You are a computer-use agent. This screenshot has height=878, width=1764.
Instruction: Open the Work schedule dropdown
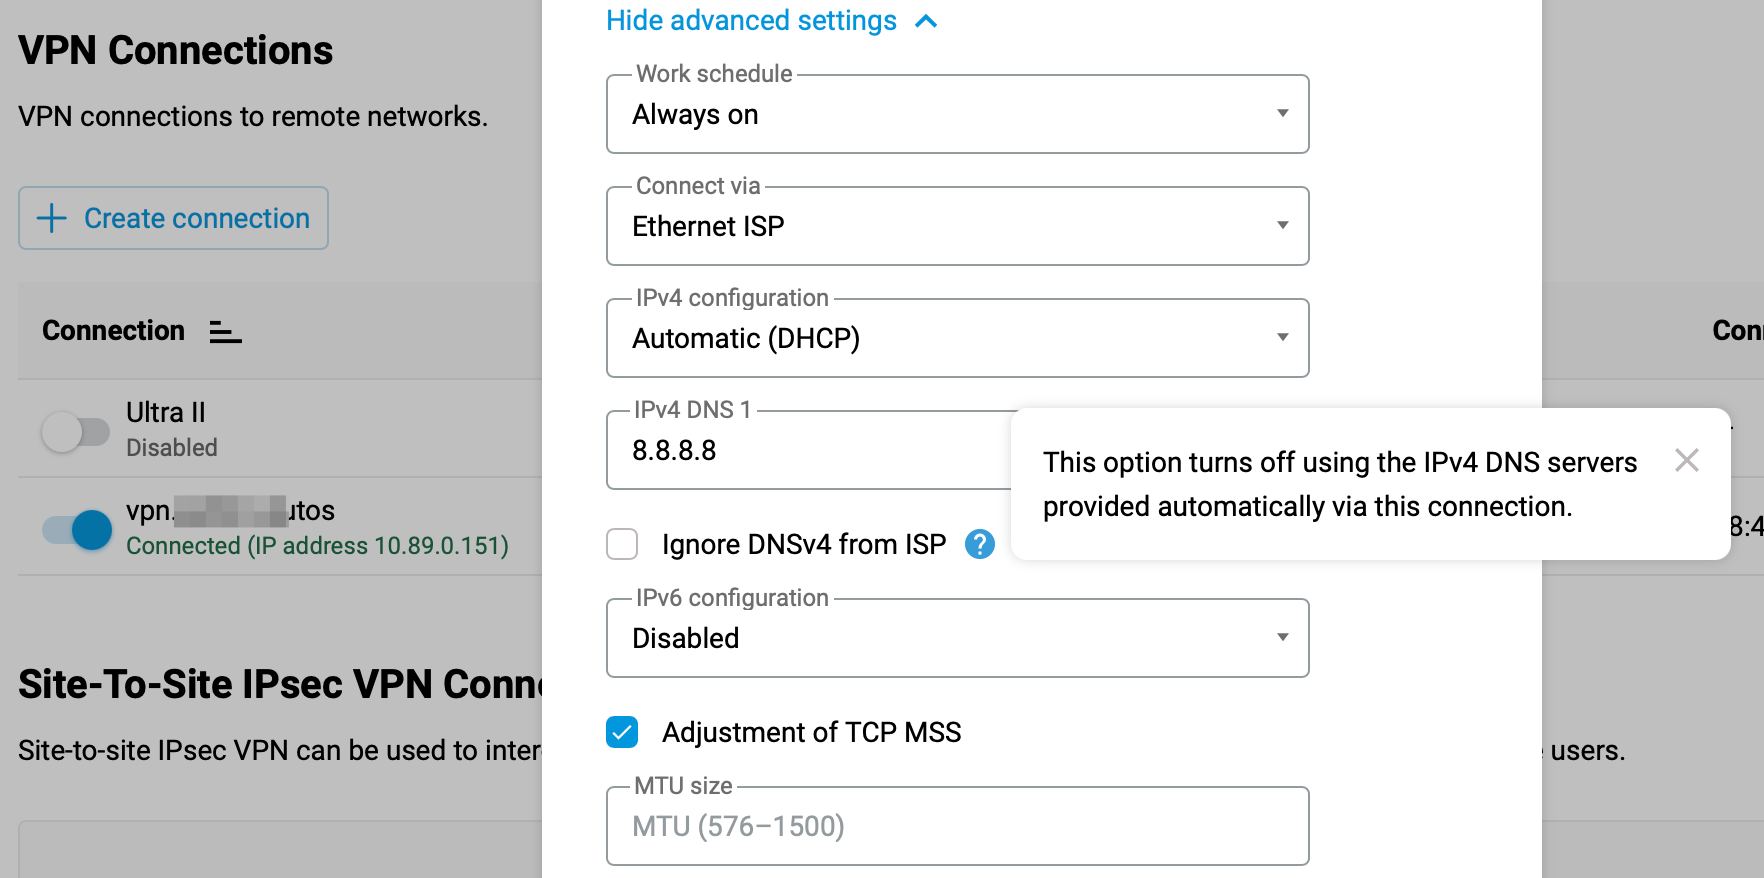pos(957,114)
